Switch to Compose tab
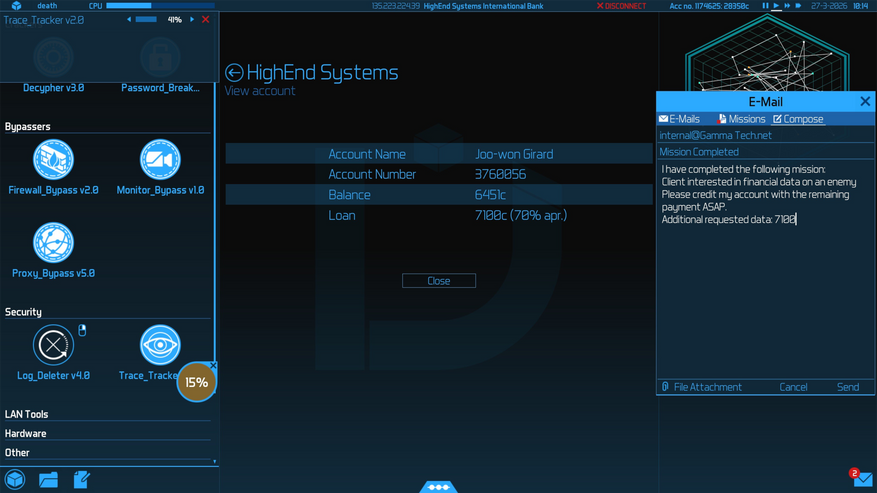 click(x=798, y=119)
